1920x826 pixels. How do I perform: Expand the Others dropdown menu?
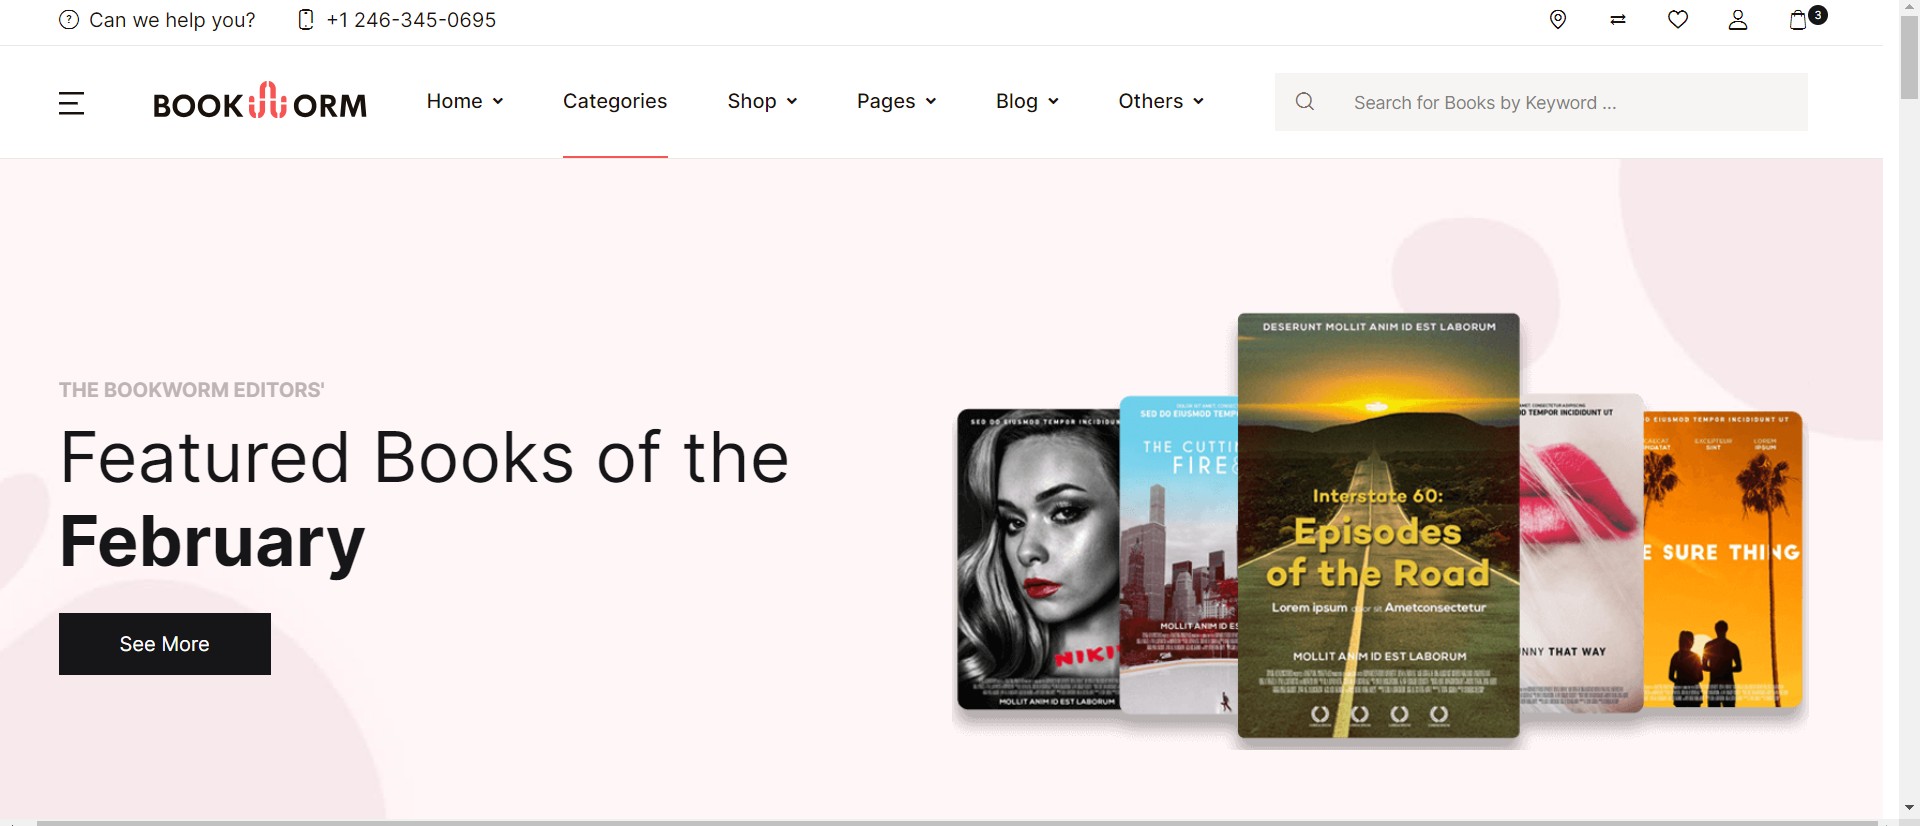click(1161, 101)
